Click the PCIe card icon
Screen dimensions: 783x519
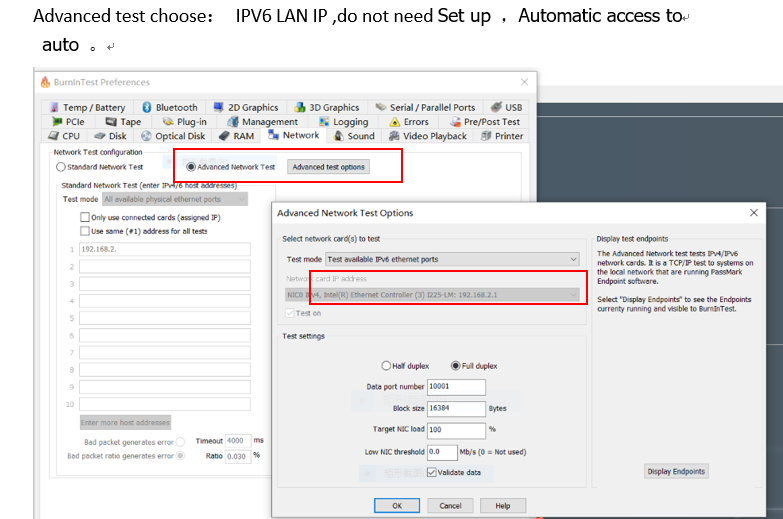pos(57,121)
